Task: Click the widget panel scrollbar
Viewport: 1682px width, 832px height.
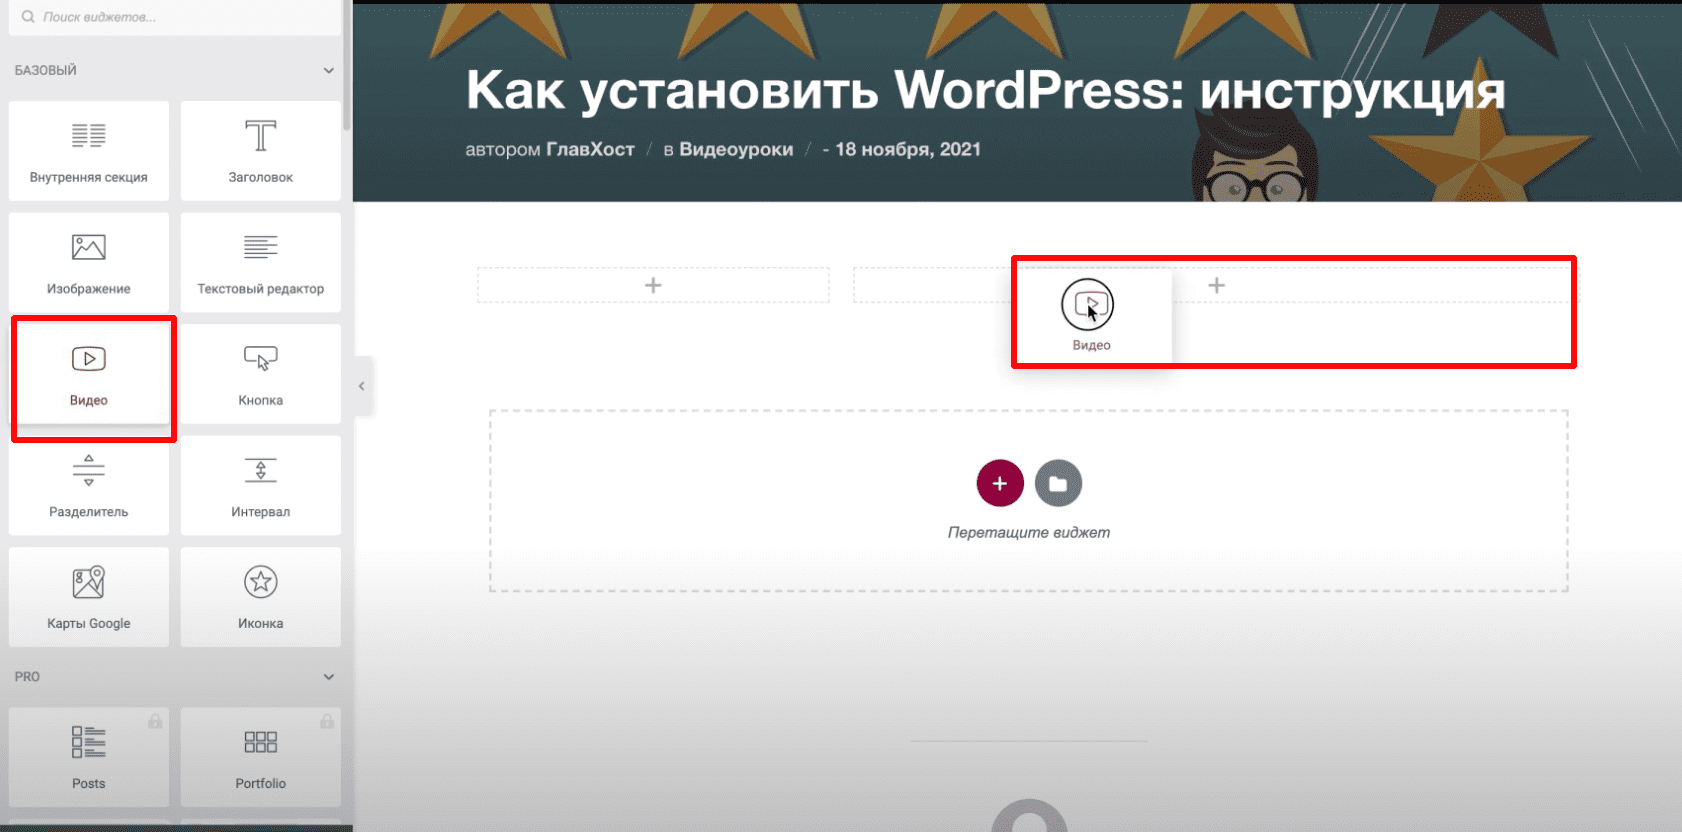Action: pos(347,66)
